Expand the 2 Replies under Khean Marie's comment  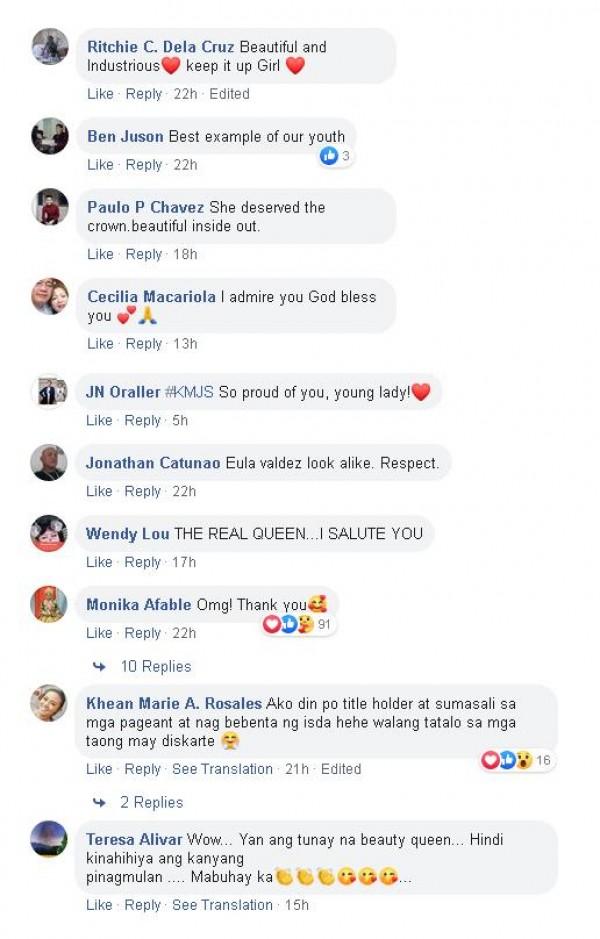click(x=151, y=802)
